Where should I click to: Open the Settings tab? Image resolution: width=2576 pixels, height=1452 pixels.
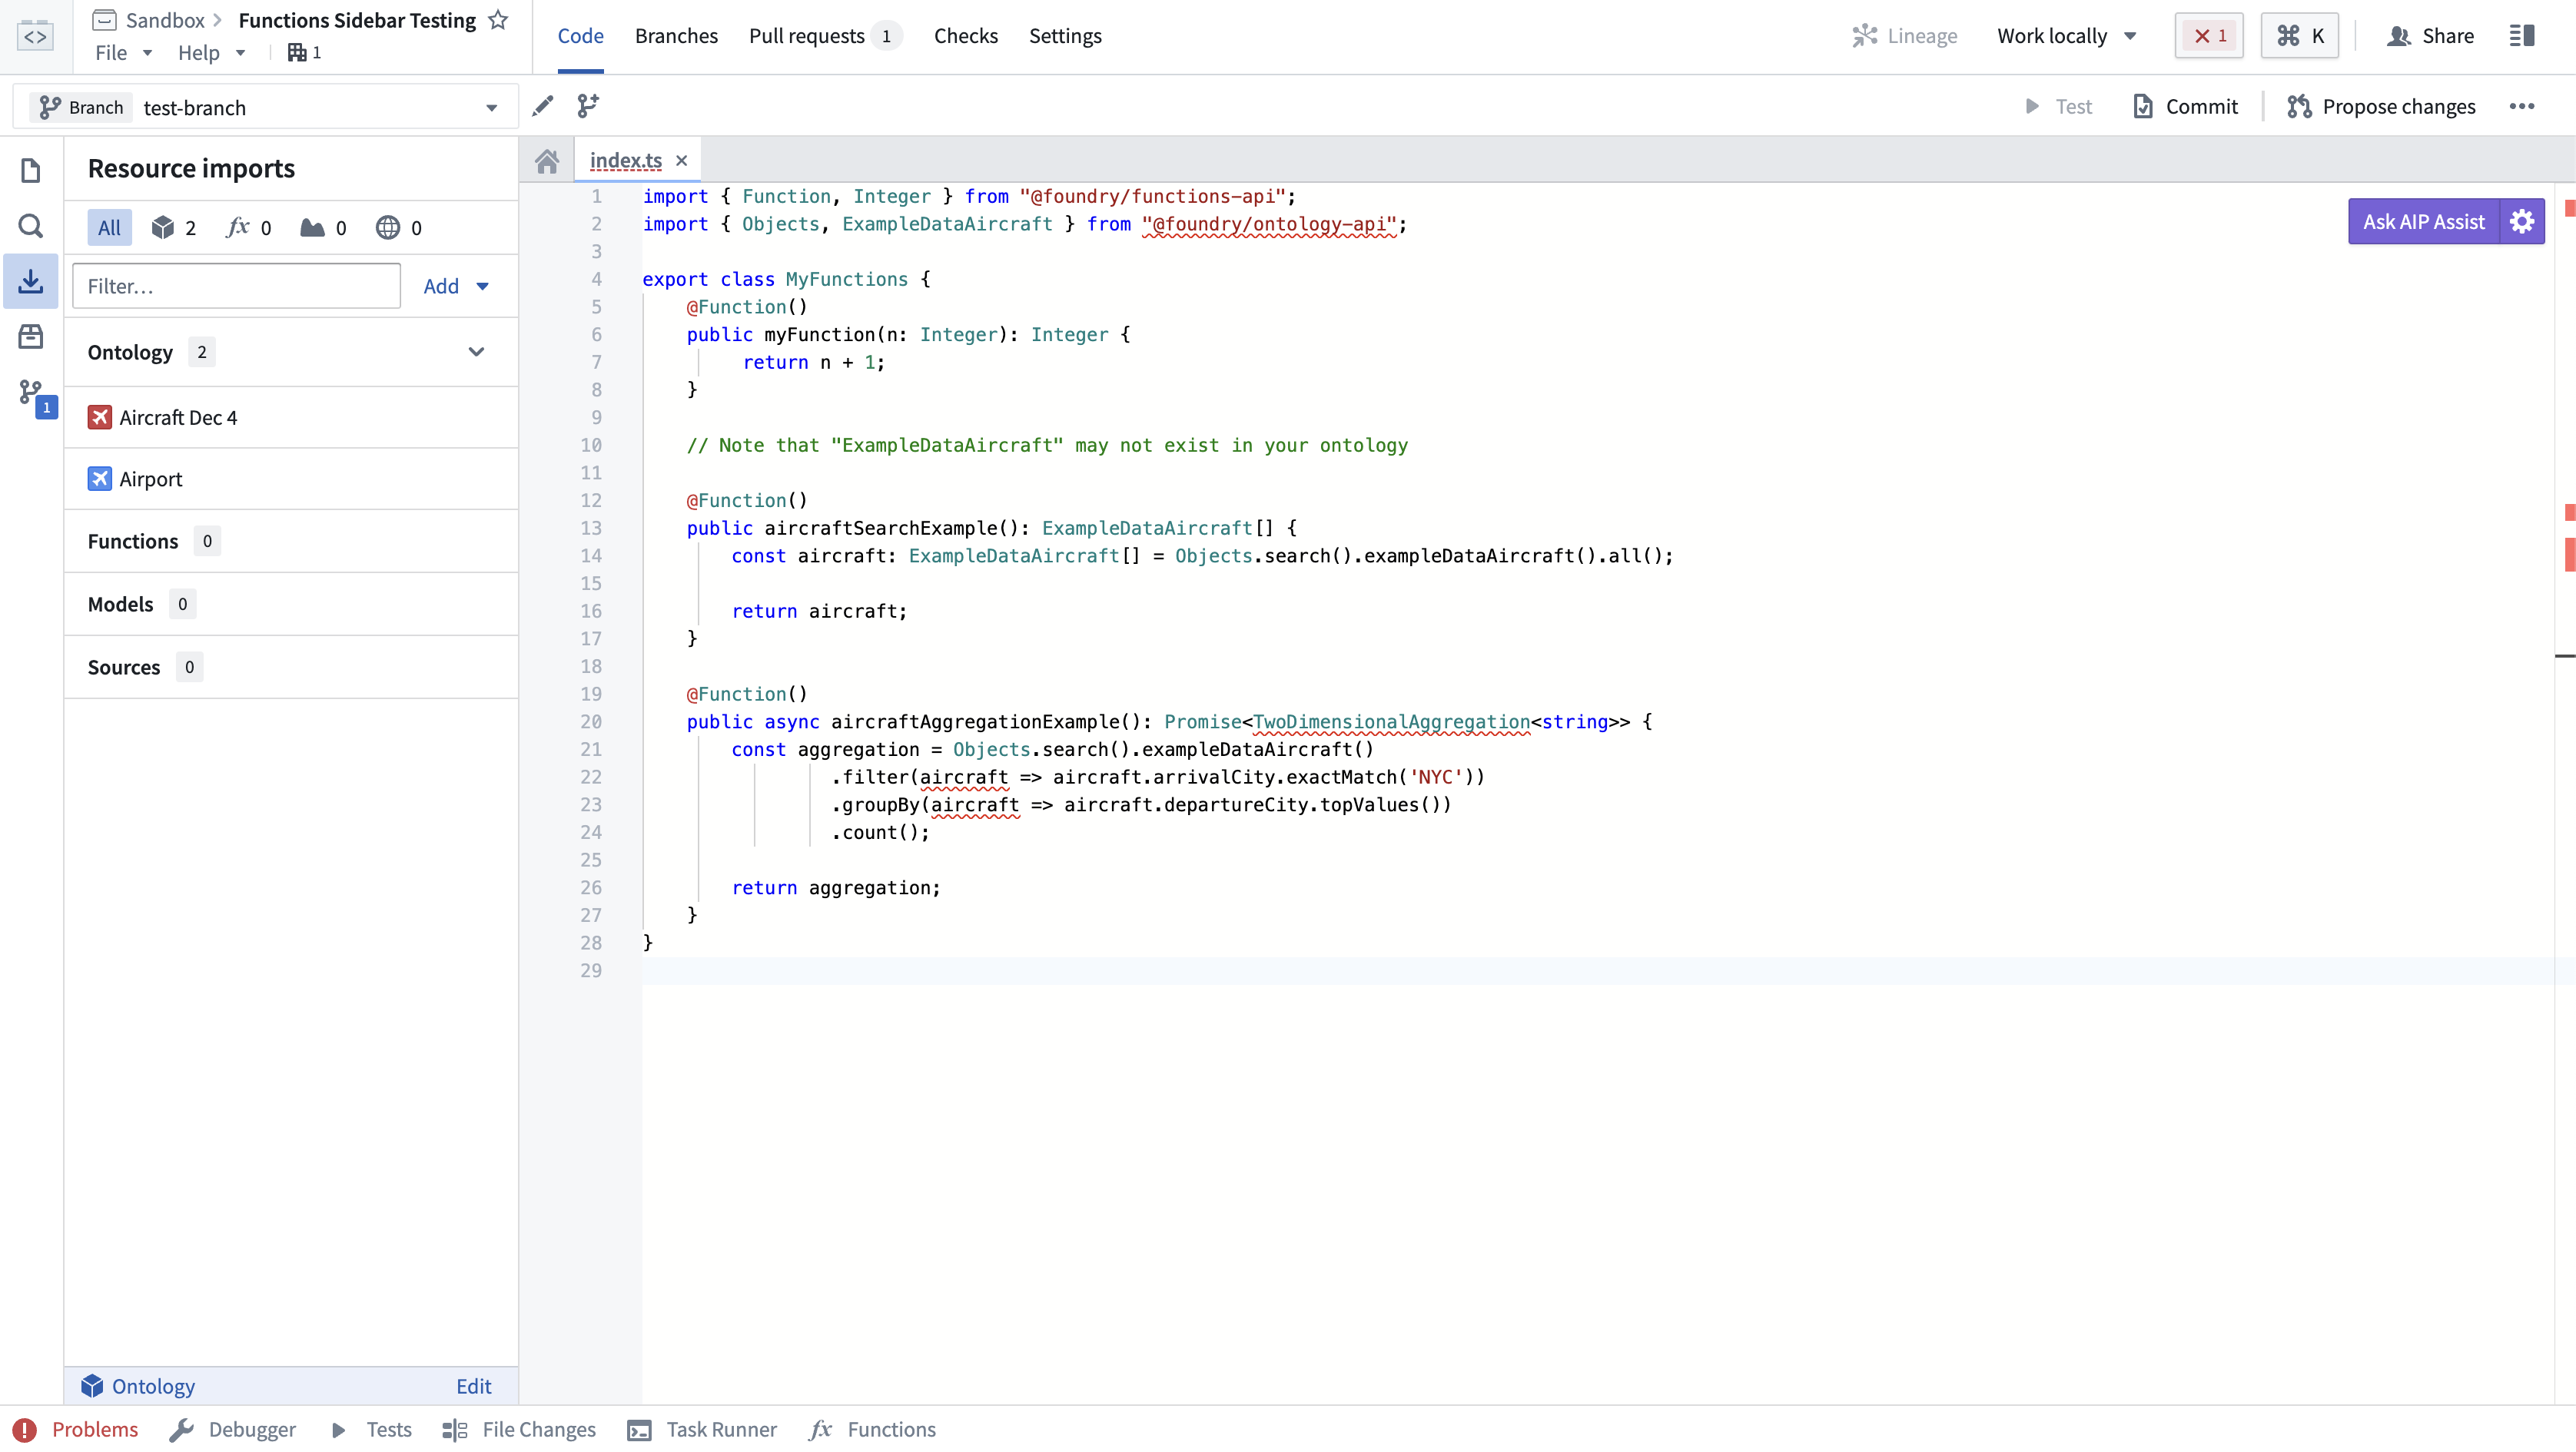(1065, 36)
